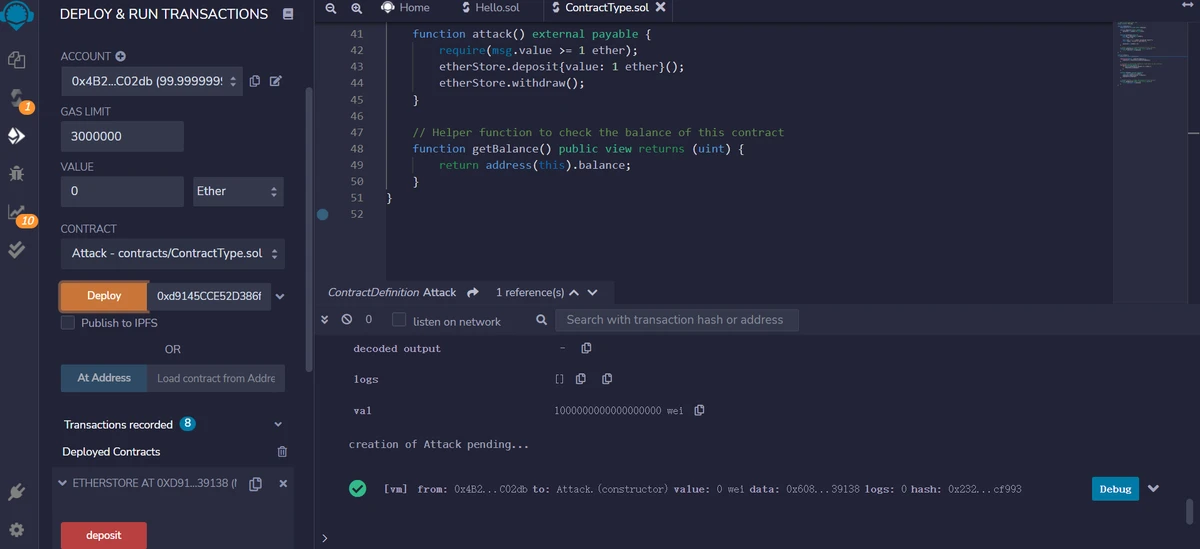Image resolution: width=1200 pixels, height=549 pixels.
Task: Click the transaction hash search field
Action: [x=677, y=320]
